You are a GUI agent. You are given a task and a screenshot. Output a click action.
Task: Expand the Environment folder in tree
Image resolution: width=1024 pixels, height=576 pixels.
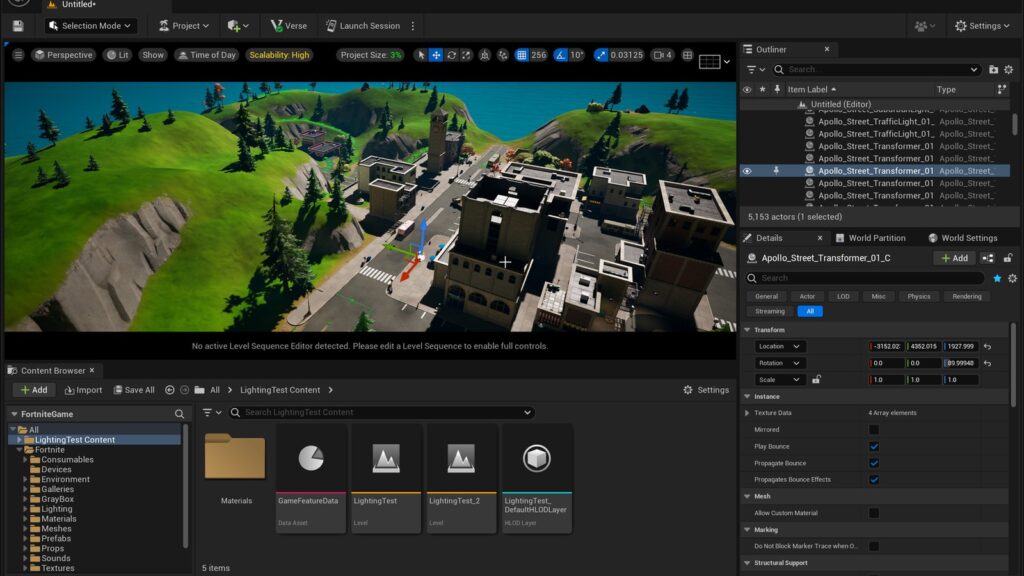click(x=25, y=479)
